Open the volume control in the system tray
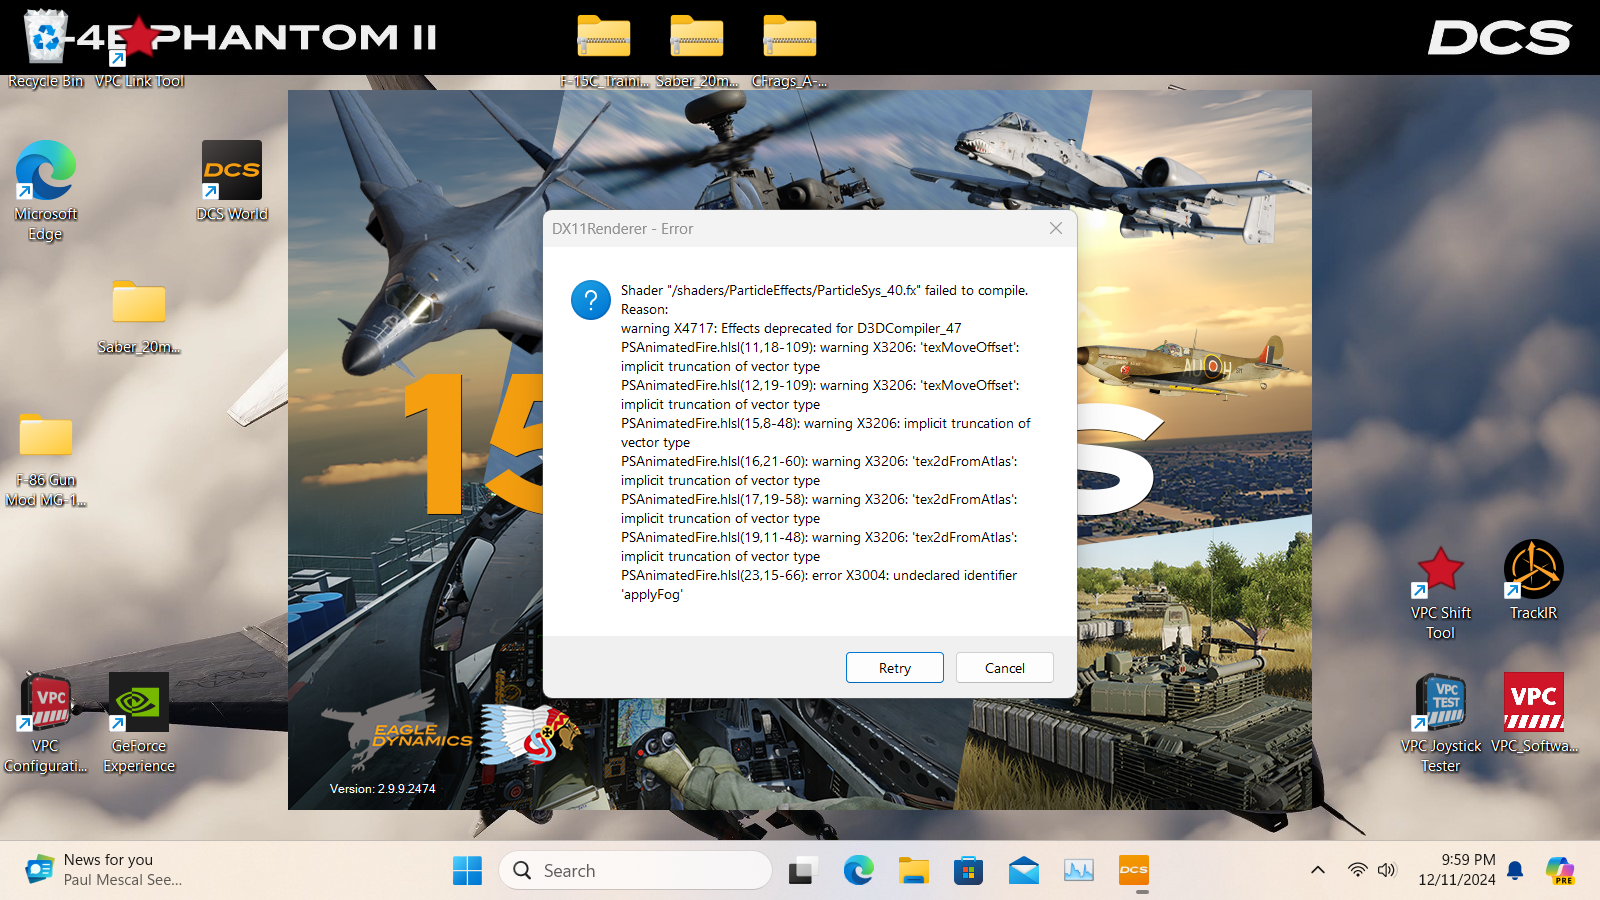 point(1386,870)
